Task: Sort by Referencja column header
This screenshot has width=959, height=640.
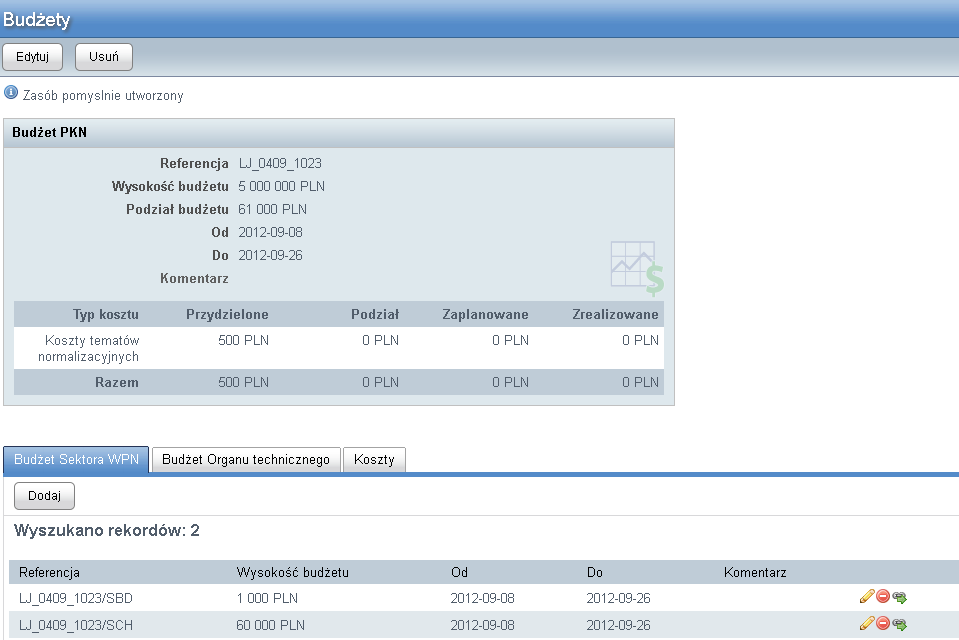Action: [x=50, y=573]
